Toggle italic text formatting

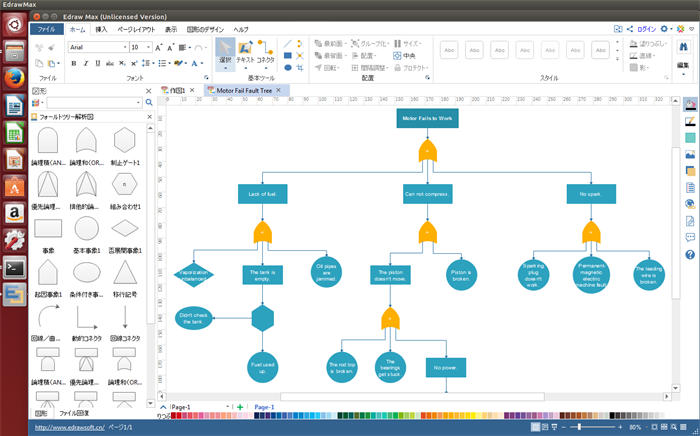pyautogui.click(x=86, y=63)
